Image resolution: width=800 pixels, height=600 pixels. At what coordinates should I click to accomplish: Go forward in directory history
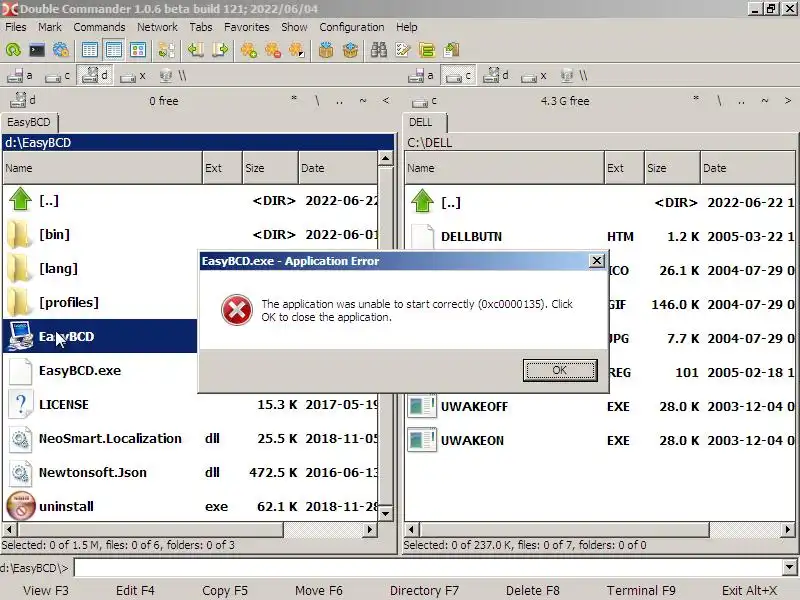(220, 50)
